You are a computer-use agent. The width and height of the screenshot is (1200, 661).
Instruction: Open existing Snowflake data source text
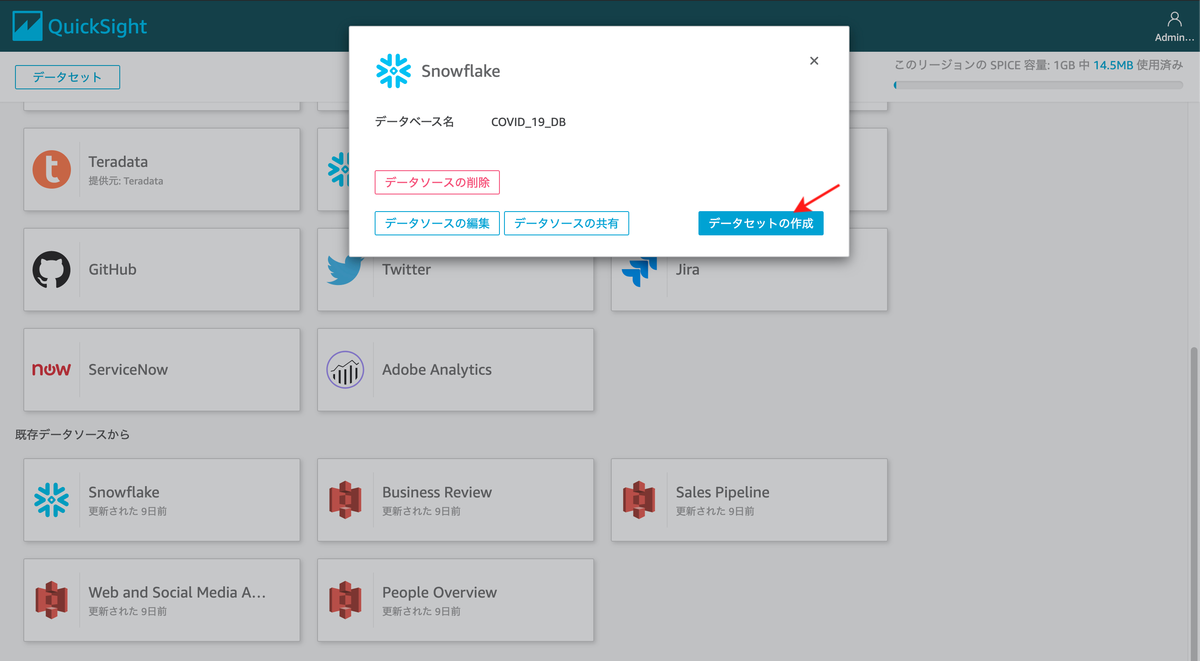coord(124,492)
